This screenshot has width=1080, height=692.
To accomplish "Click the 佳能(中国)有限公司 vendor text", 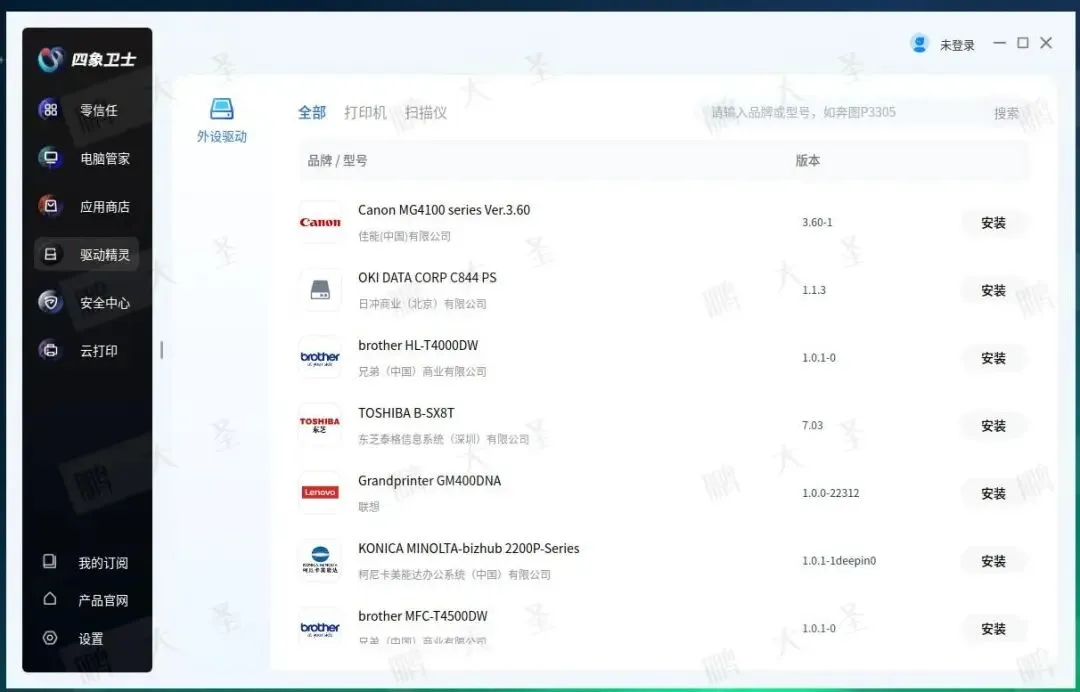I will (404, 236).
